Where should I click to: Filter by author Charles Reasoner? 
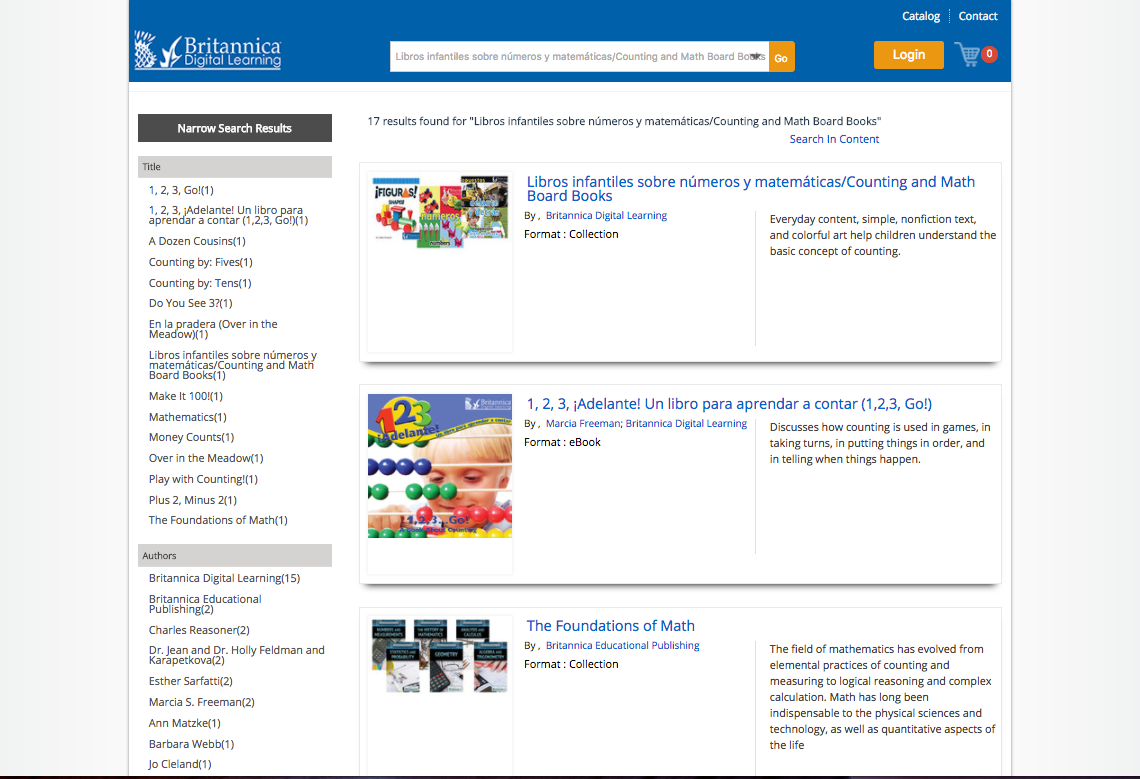[x=199, y=630]
